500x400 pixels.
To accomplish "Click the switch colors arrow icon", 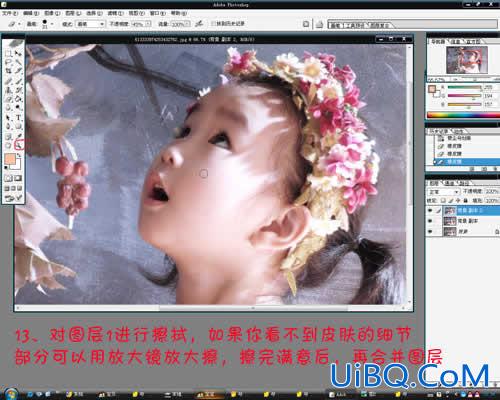I will [19, 155].
